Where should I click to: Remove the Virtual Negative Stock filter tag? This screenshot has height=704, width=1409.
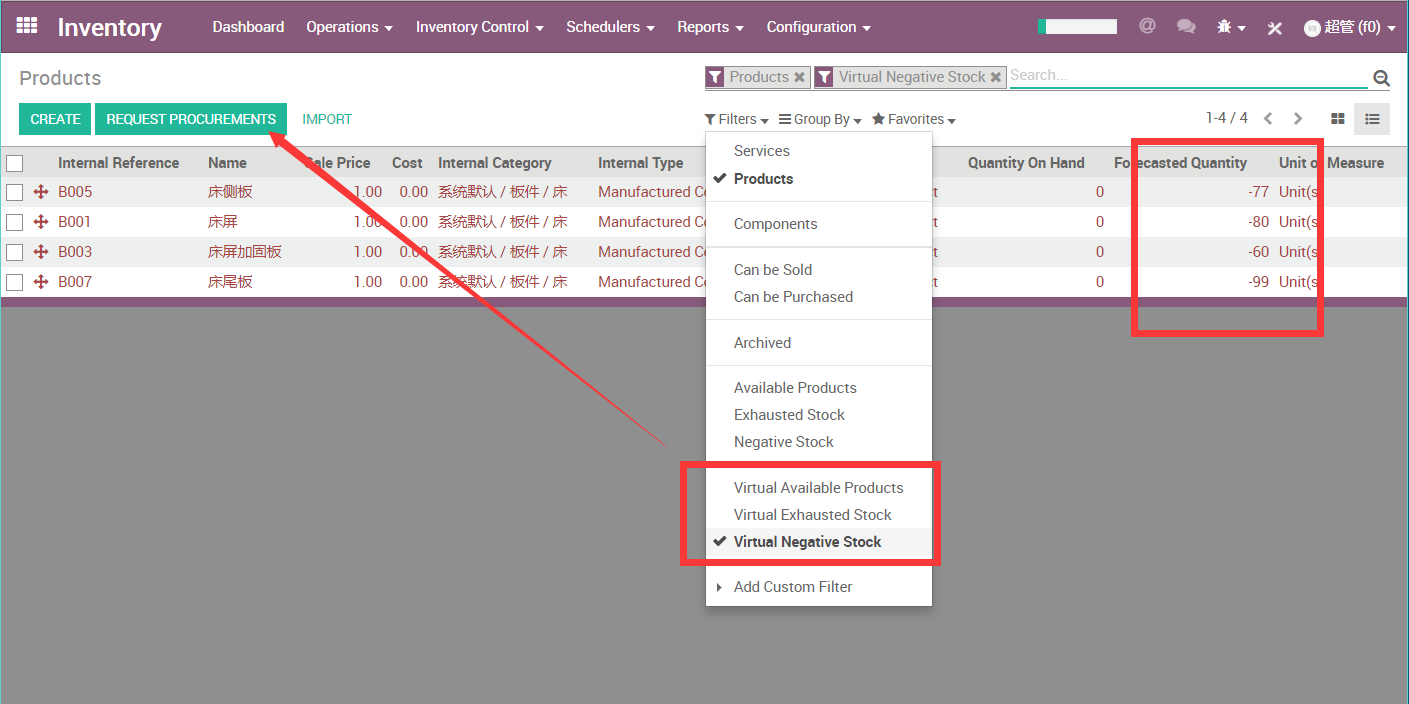(x=996, y=77)
